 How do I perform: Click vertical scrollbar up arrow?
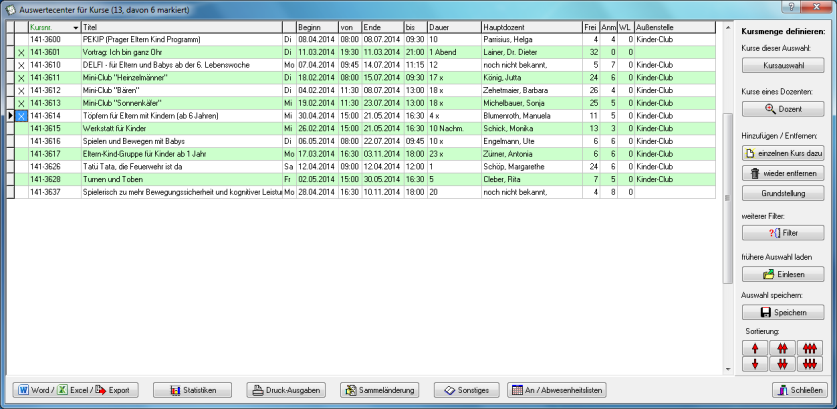point(728,27)
